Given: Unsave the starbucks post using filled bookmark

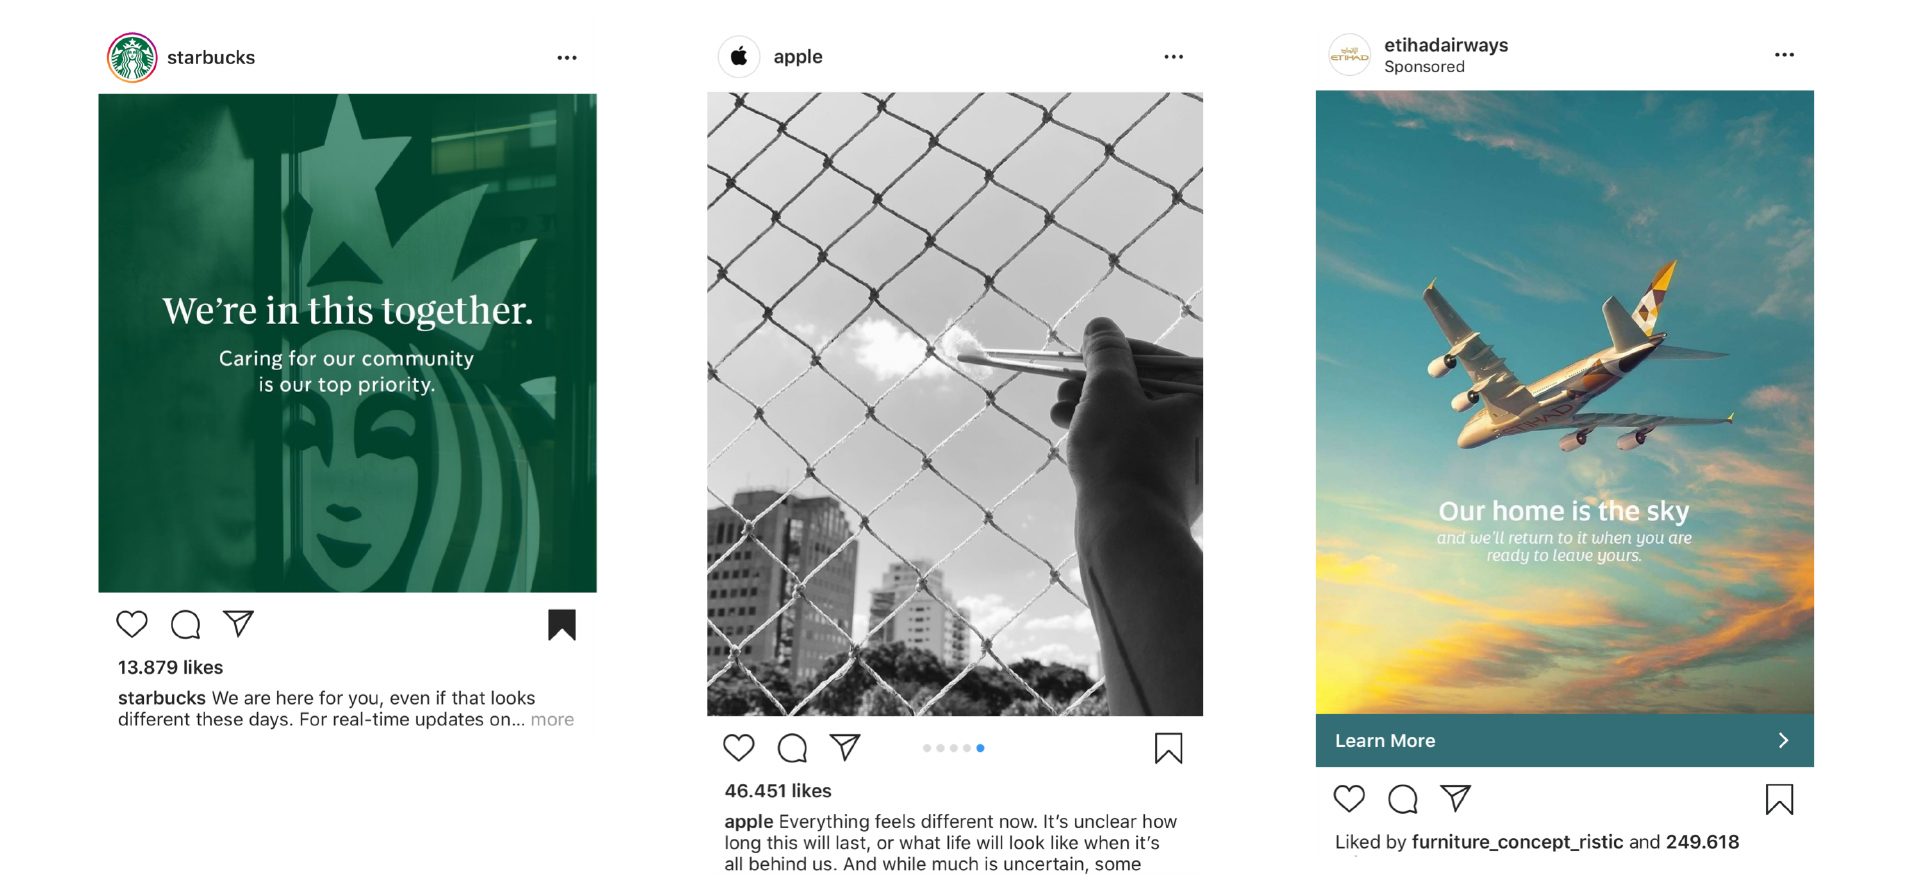Looking at the screenshot, I should [562, 625].
